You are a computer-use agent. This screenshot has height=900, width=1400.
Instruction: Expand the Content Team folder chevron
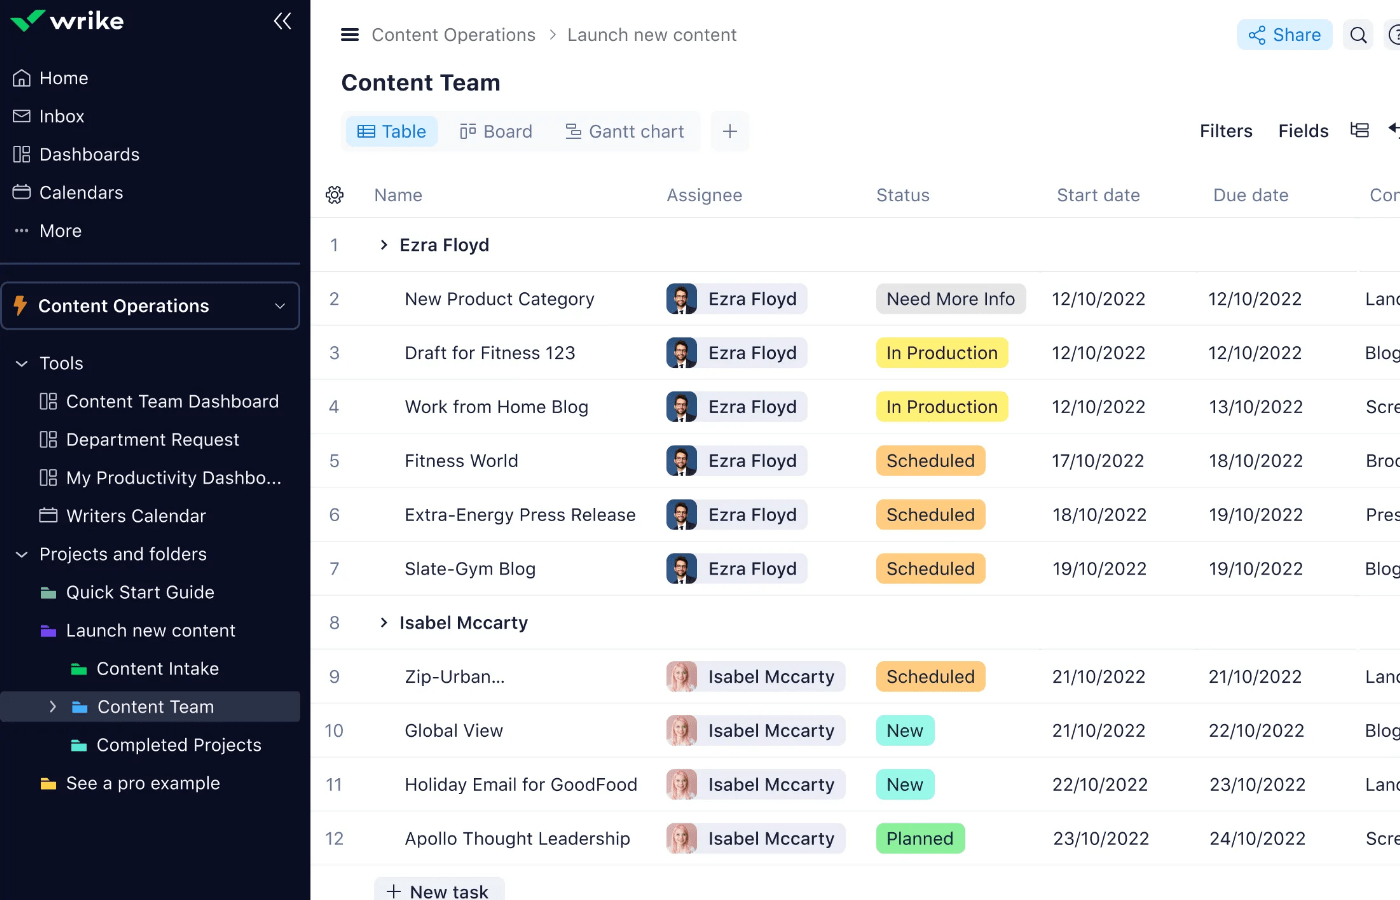(53, 707)
